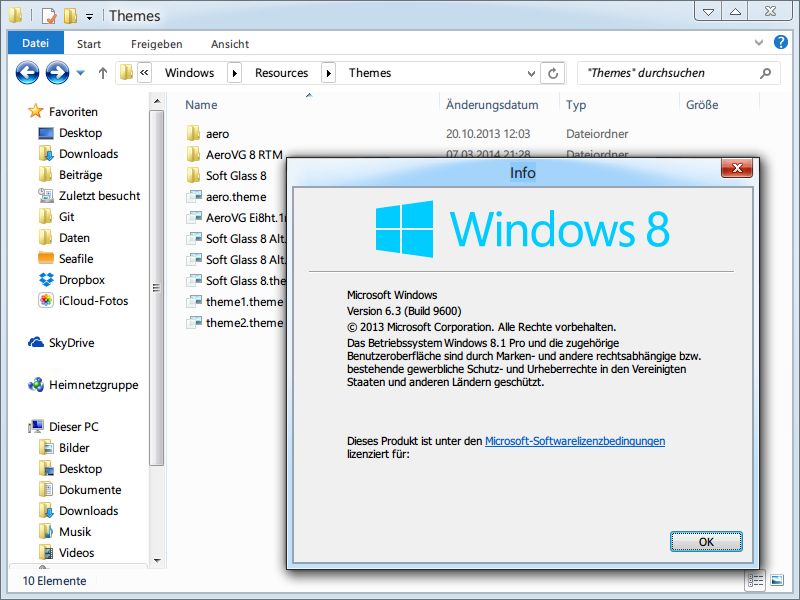The image size is (800, 600).
Task: Open Desktop under Favoriten
Action: [70, 133]
